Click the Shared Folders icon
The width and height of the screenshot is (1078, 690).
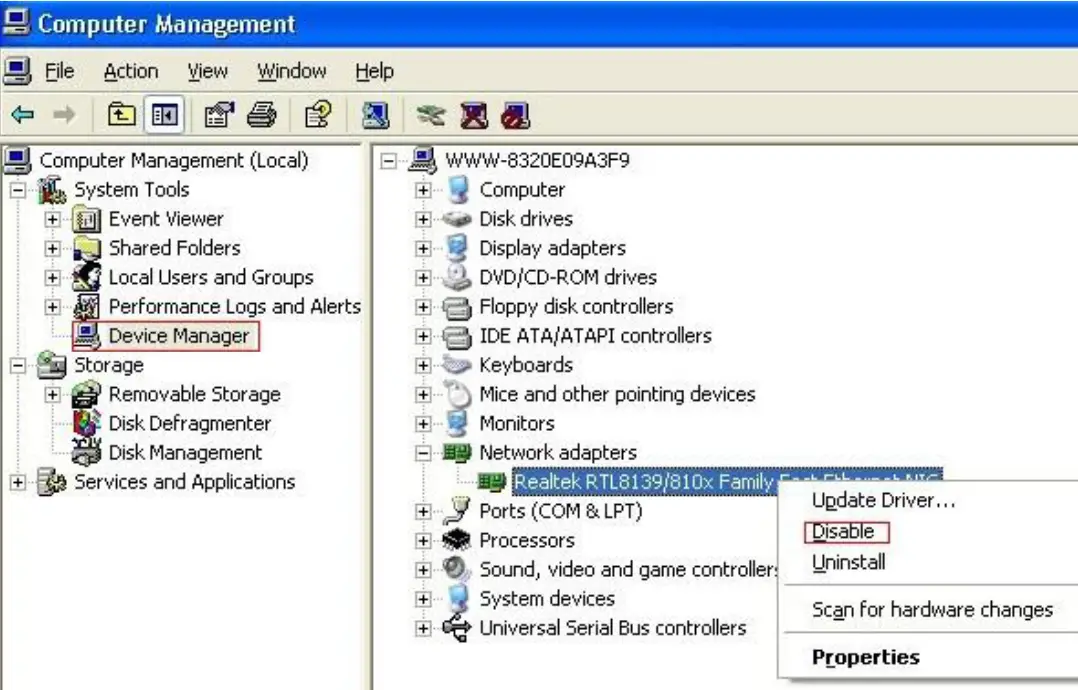87,248
